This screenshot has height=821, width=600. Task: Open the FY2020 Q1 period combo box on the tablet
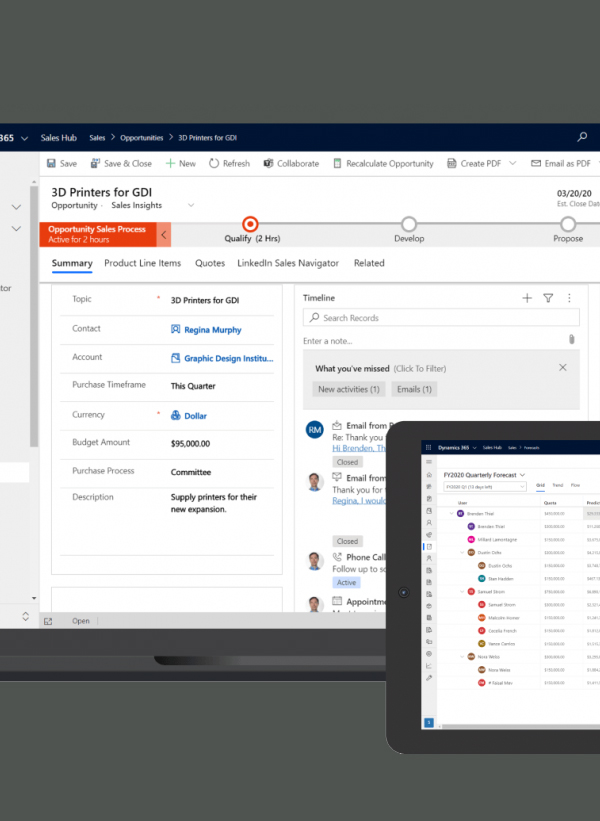(484, 486)
